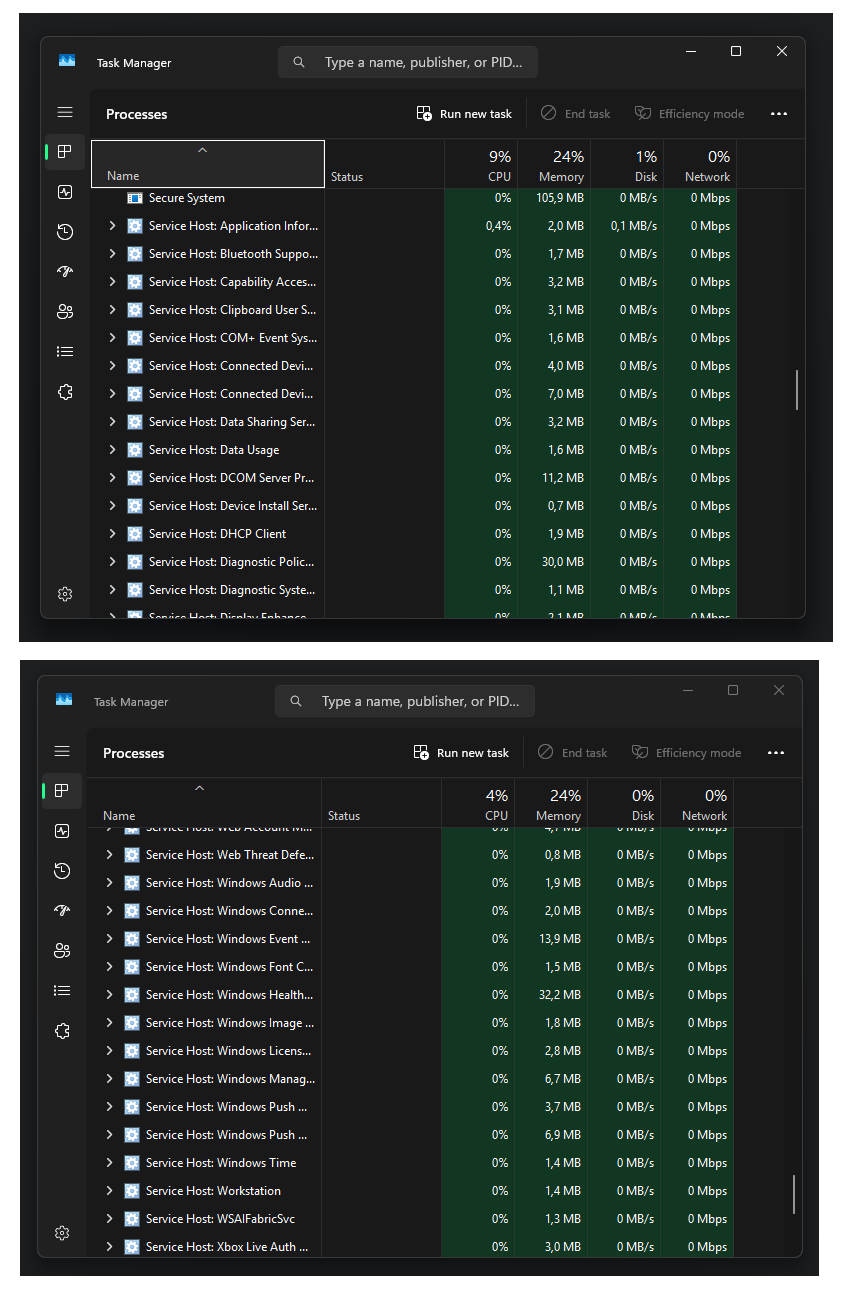Open Services page in the 9% CPU window
Image resolution: width=854 pixels, height=1297 pixels.
(65, 392)
